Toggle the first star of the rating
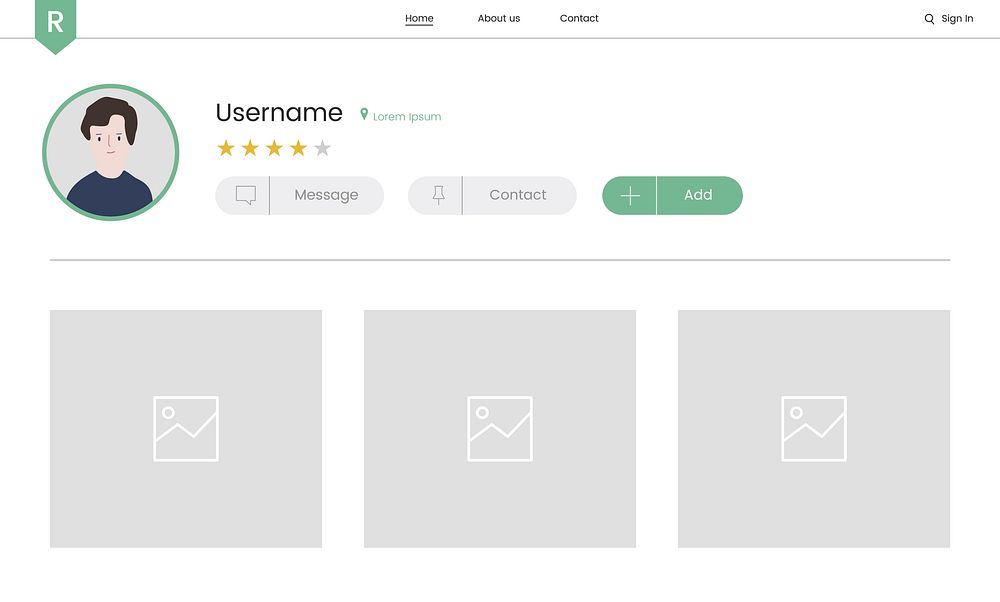The height and width of the screenshot is (602, 1000). pos(224,147)
